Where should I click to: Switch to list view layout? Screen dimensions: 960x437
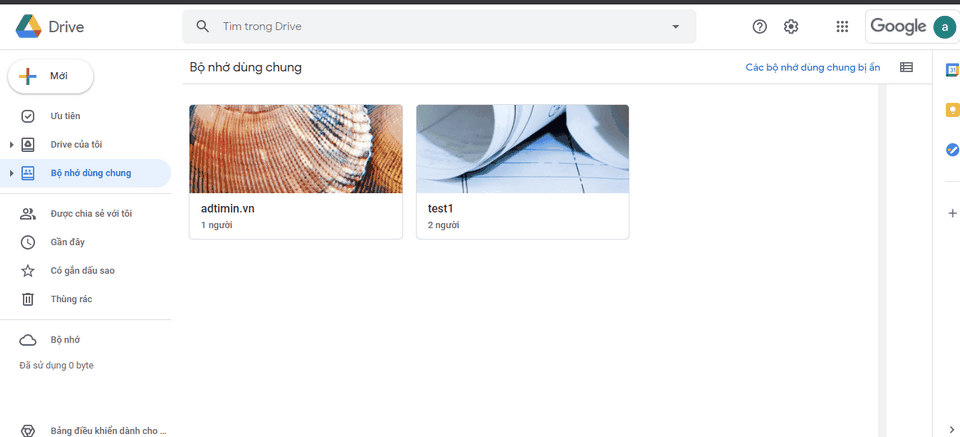click(x=906, y=68)
